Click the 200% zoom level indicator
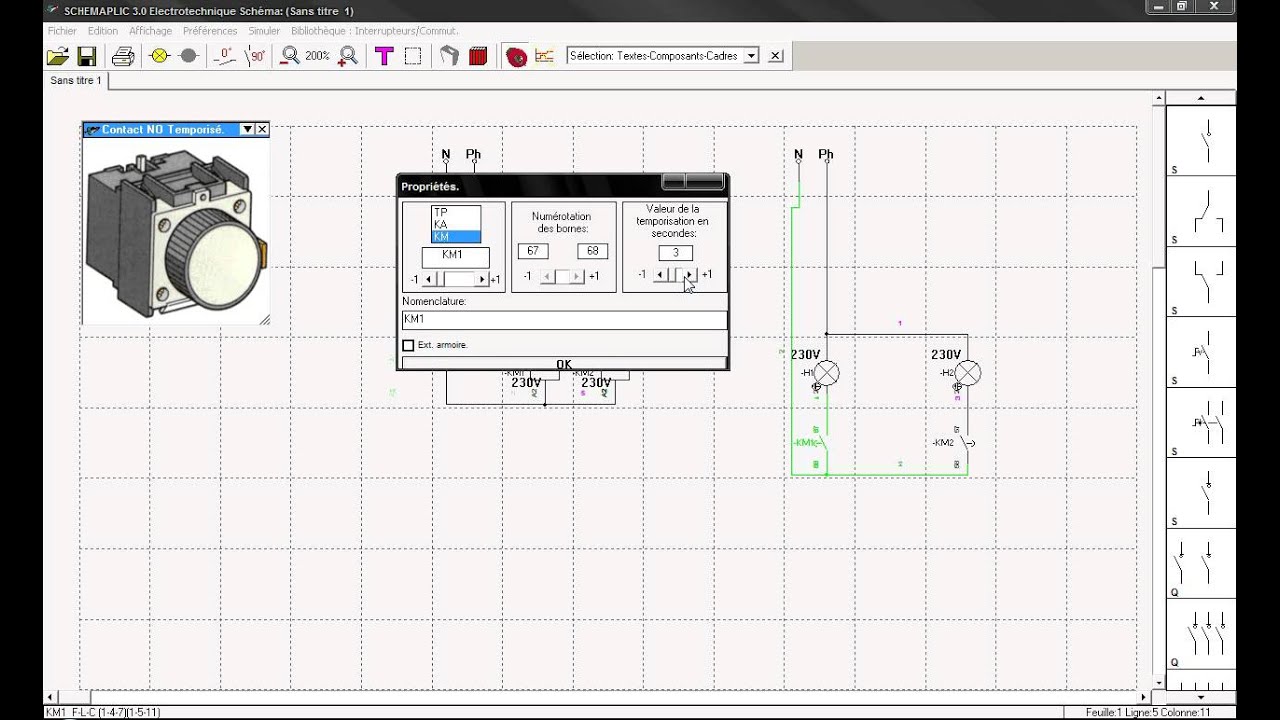 pyautogui.click(x=318, y=56)
